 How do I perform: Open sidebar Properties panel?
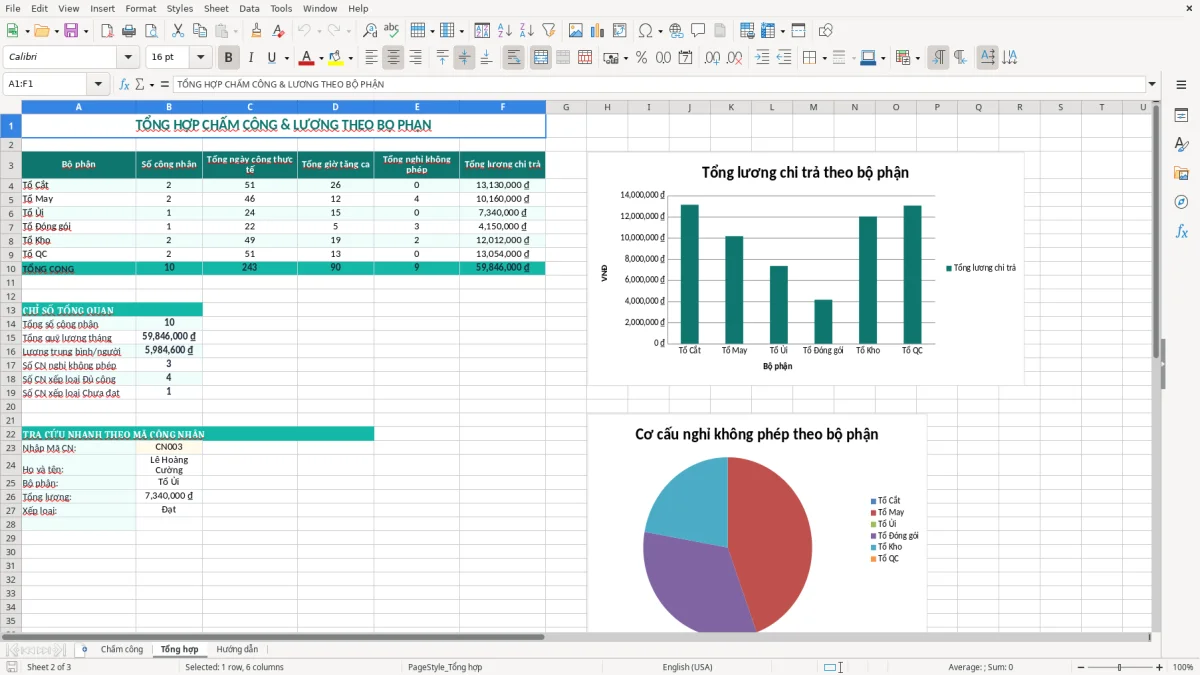point(1181,115)
